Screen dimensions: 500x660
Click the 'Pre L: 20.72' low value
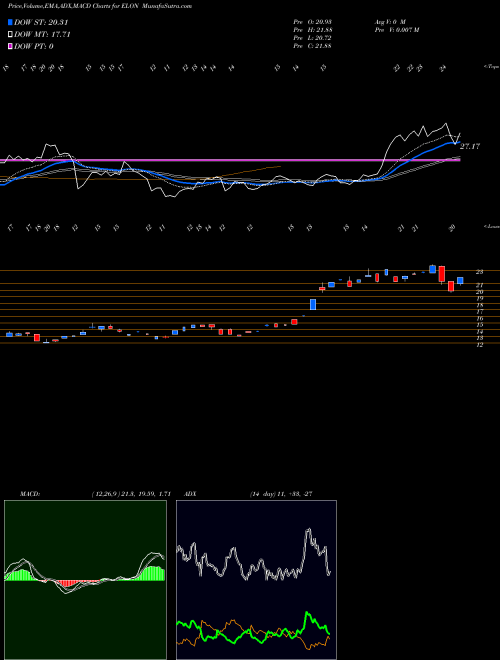(x=312, y=38)
